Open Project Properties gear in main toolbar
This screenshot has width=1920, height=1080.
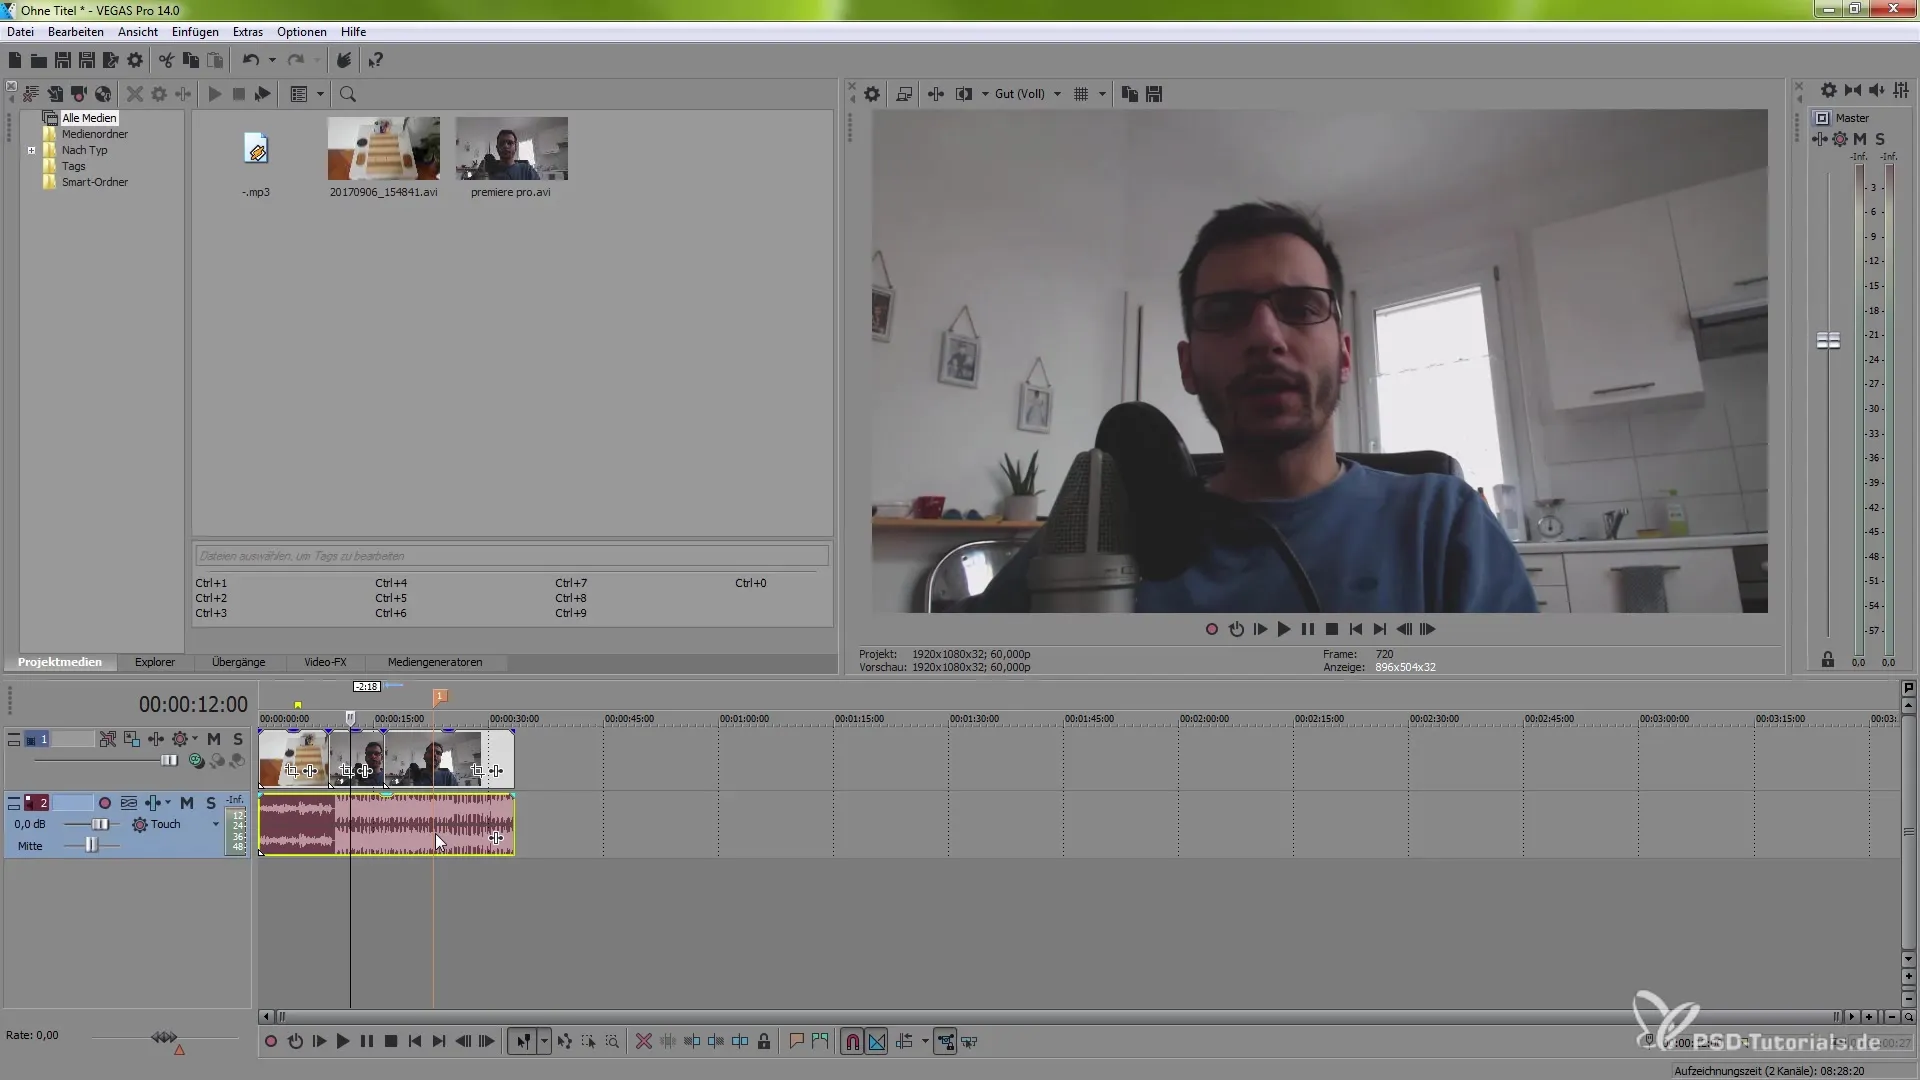[x=135, y=61]
